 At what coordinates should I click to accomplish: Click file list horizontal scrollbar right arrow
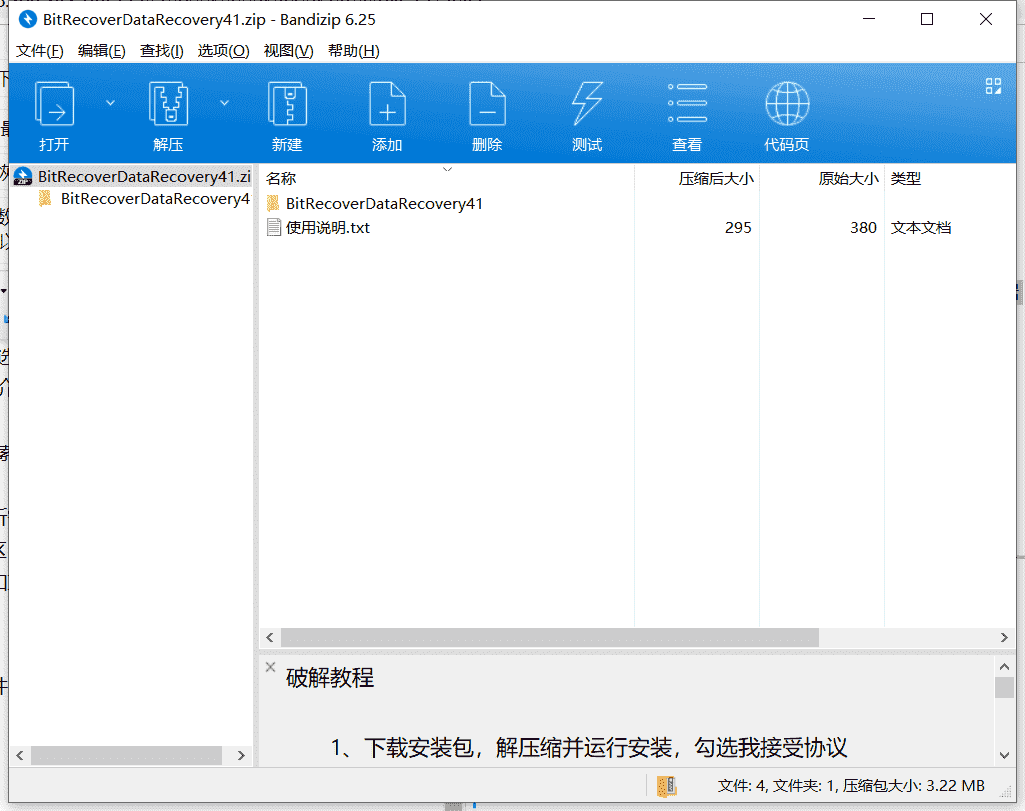(x=1004, y=637)
